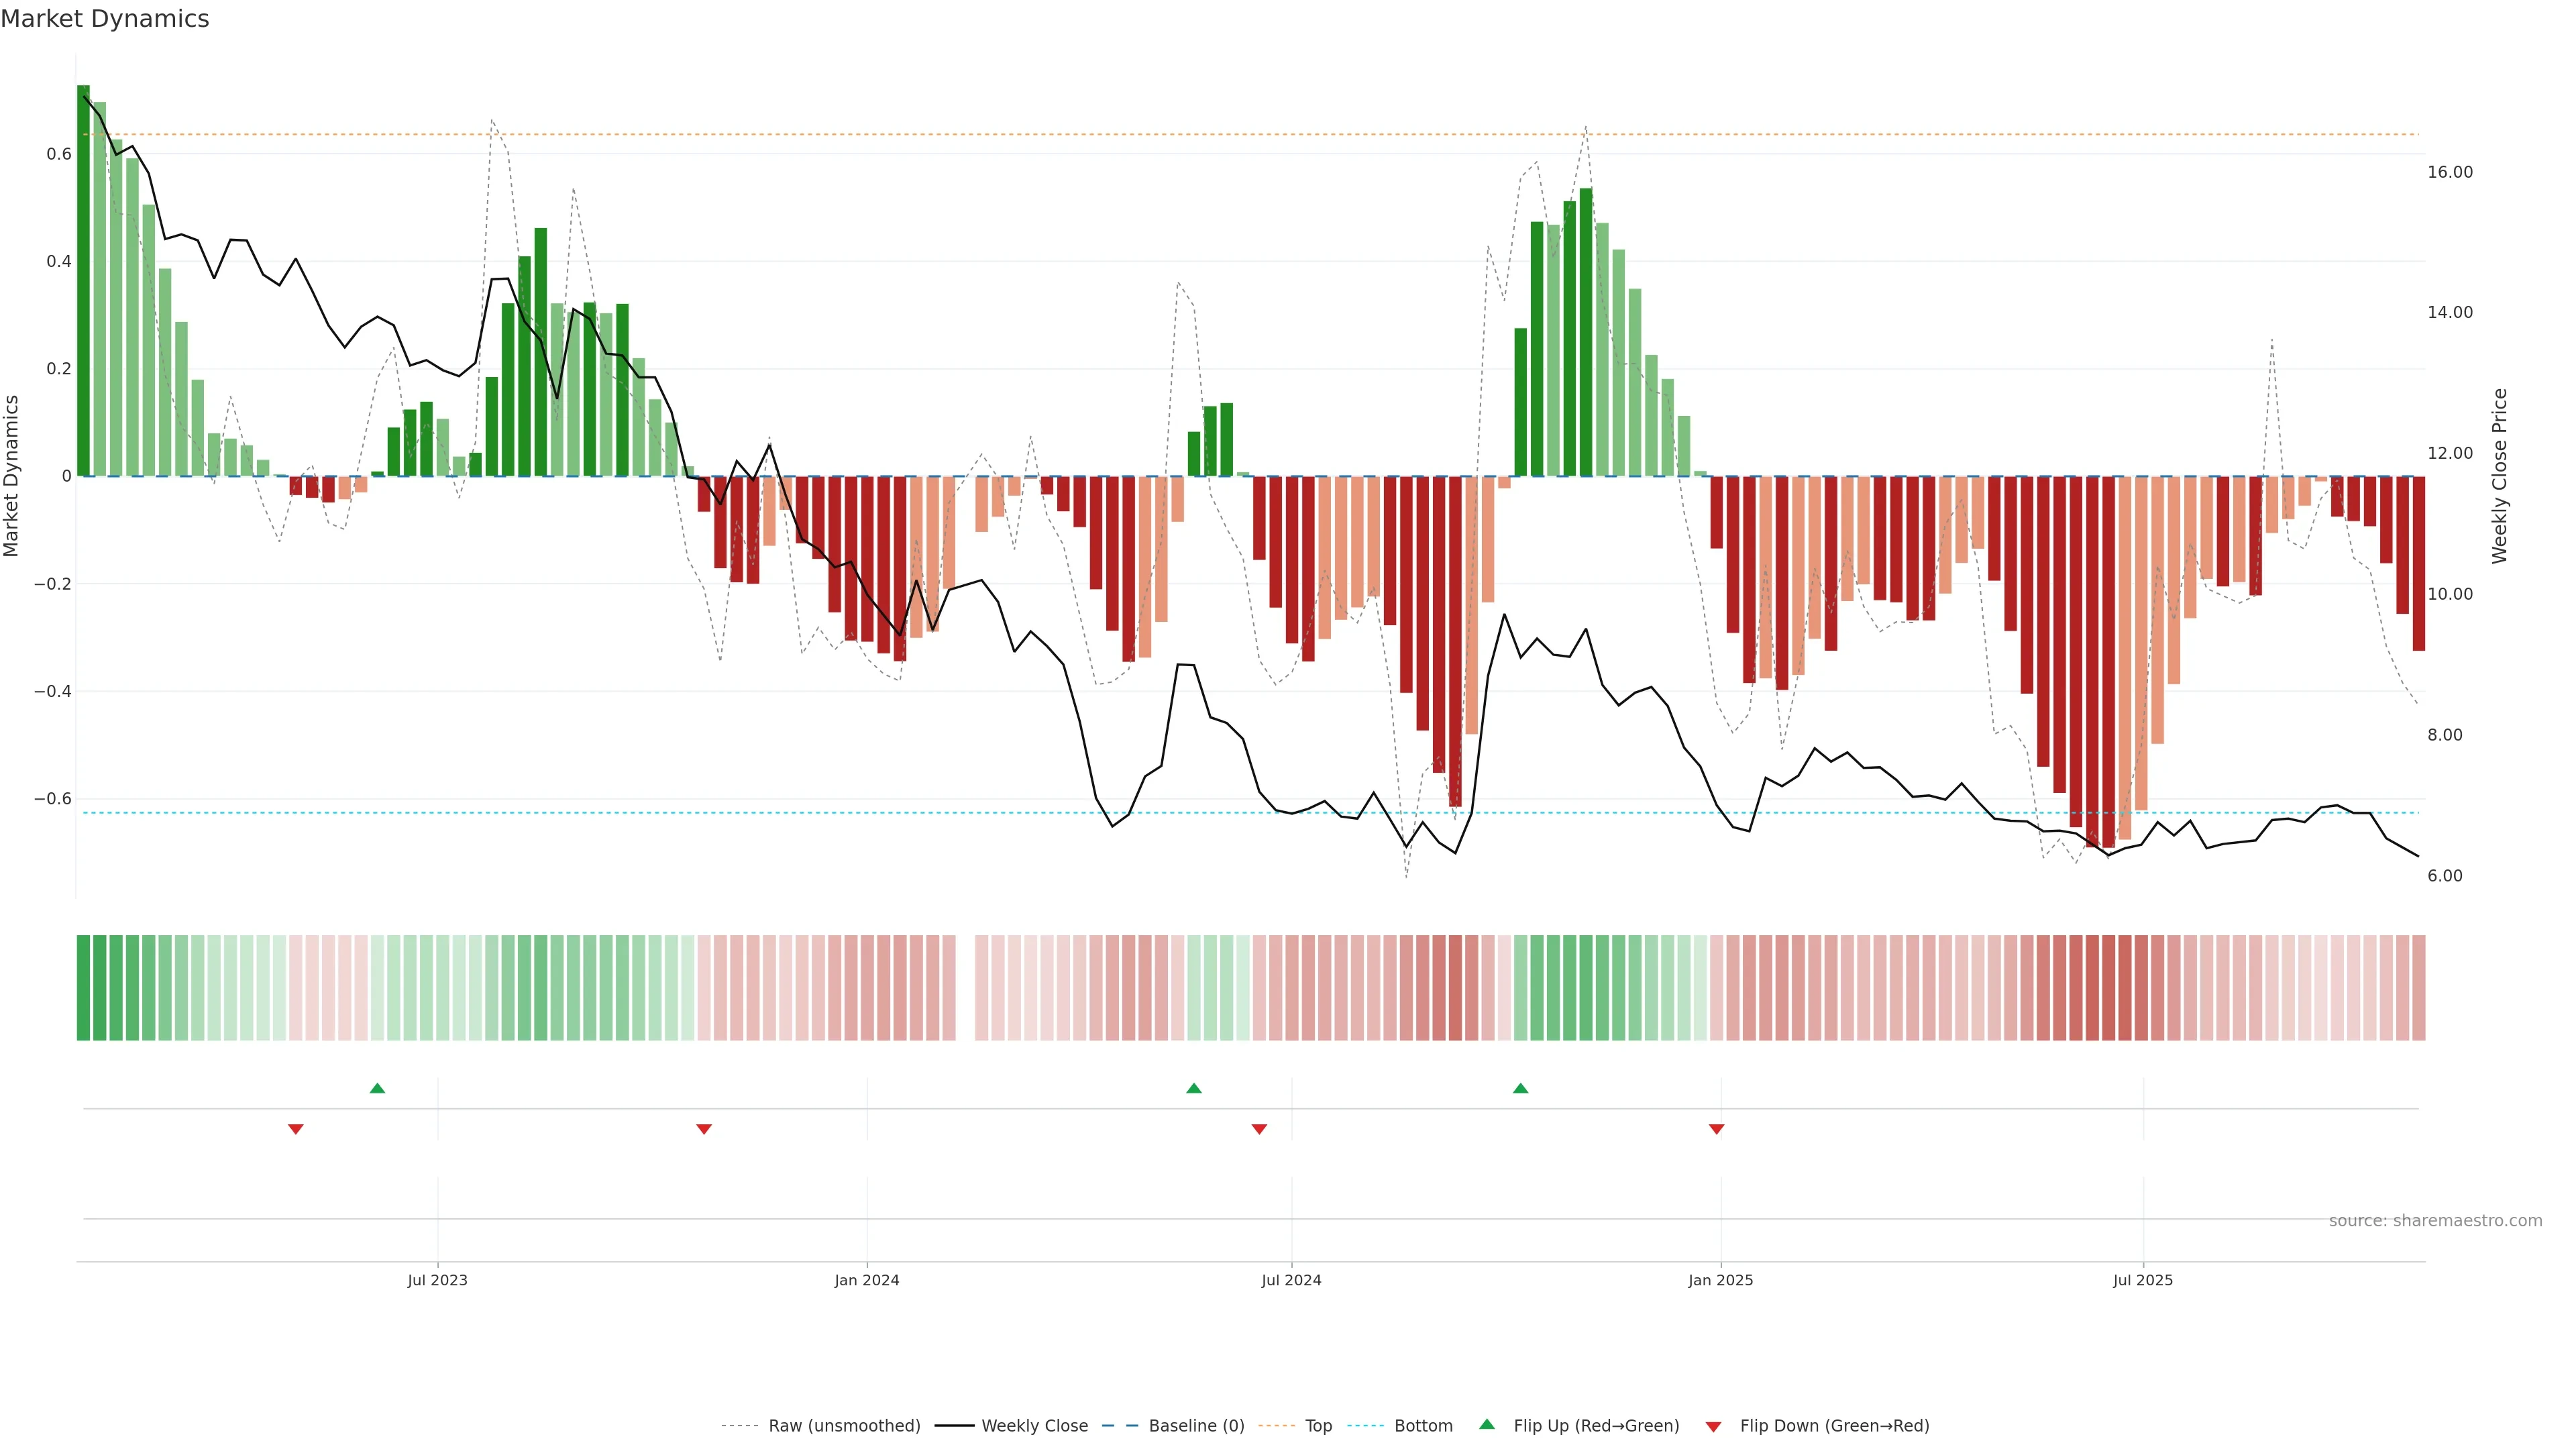Click the green triangle icon in the legend

point(1487,1424)
